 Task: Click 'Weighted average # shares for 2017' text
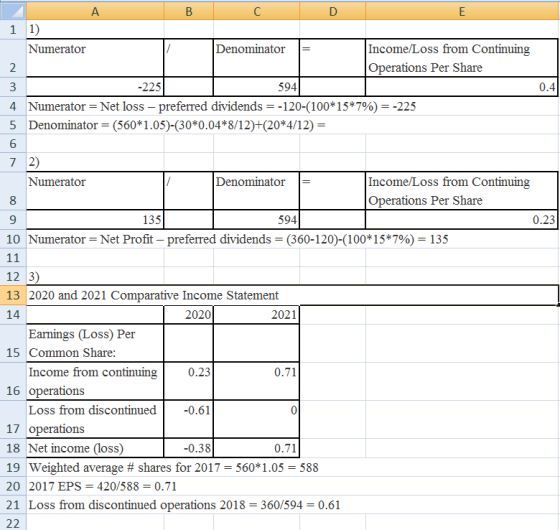[173, 467]
